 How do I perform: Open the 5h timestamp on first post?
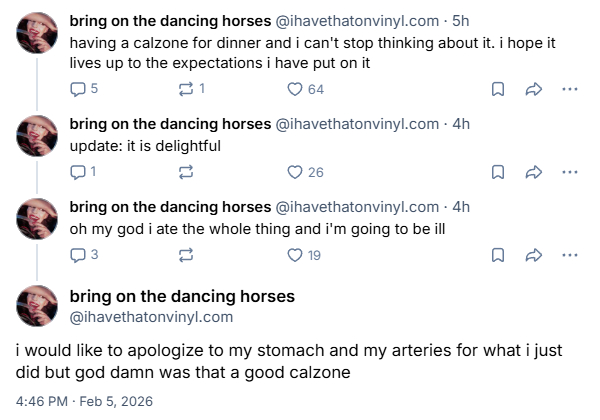[461, 19]
